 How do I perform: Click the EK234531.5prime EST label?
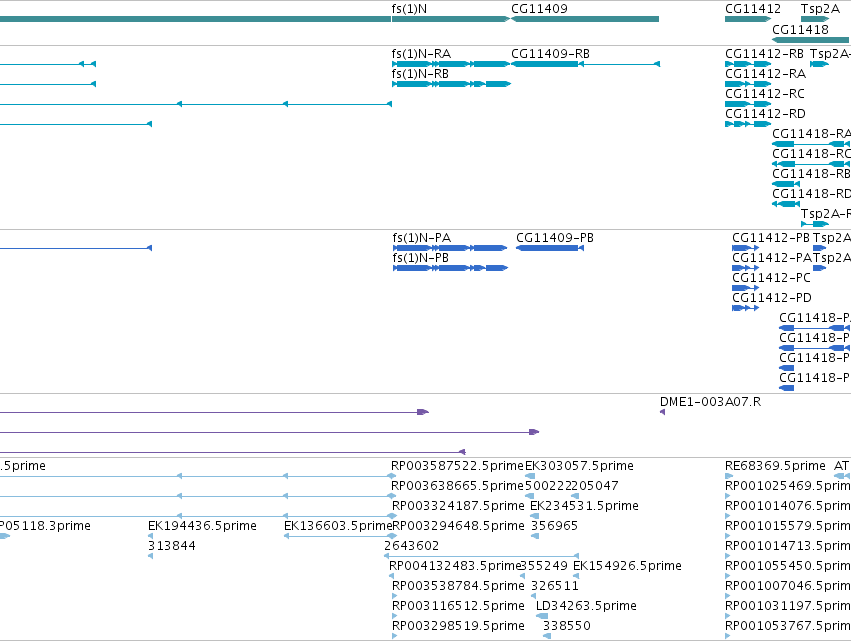click(x=584, y=506)
